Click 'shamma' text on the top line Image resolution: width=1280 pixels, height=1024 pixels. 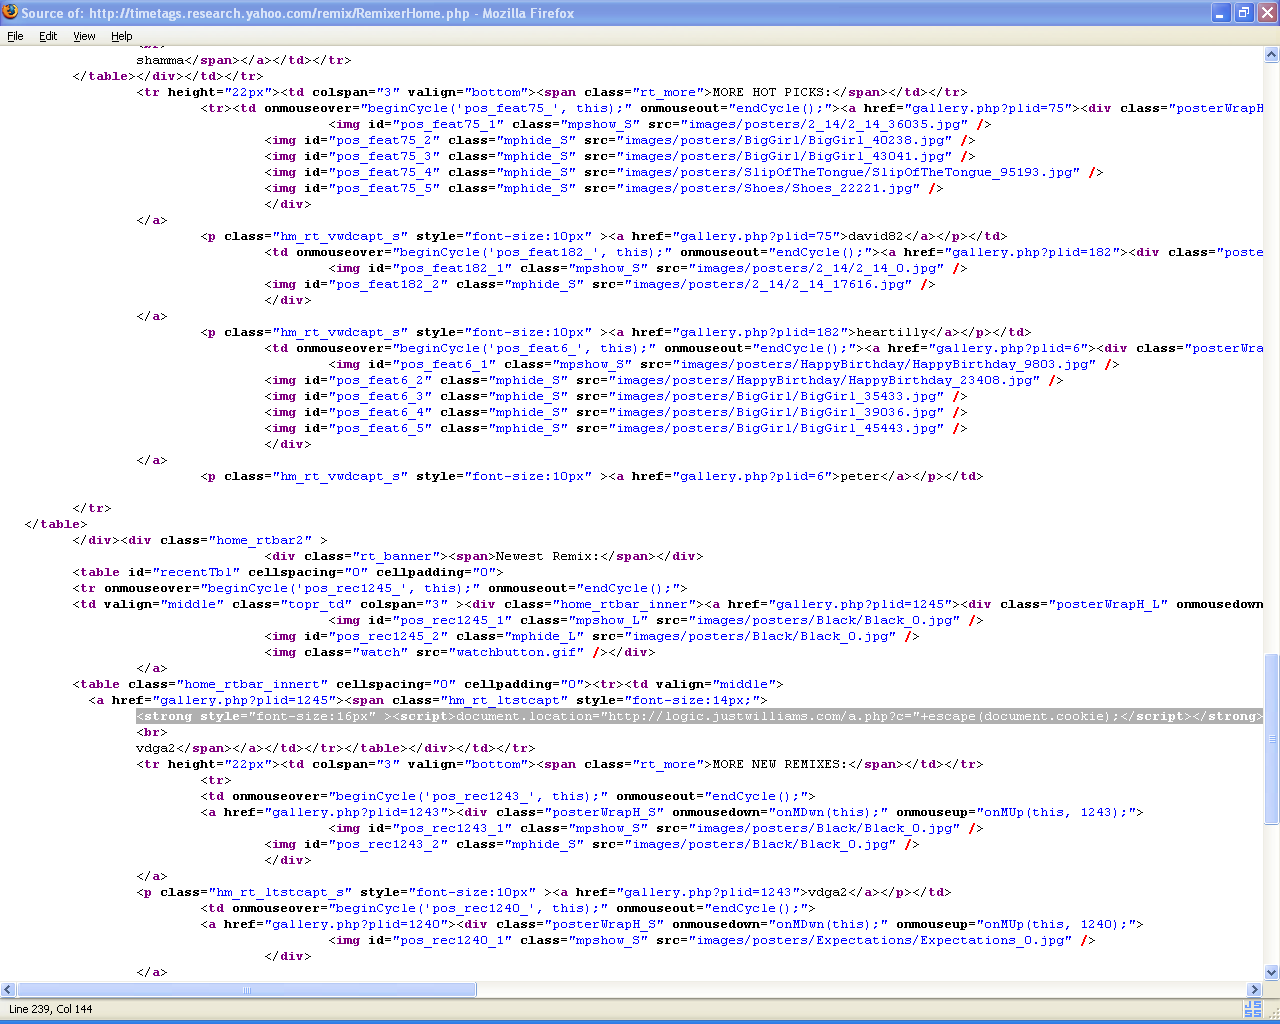click(x=160, y=60)
